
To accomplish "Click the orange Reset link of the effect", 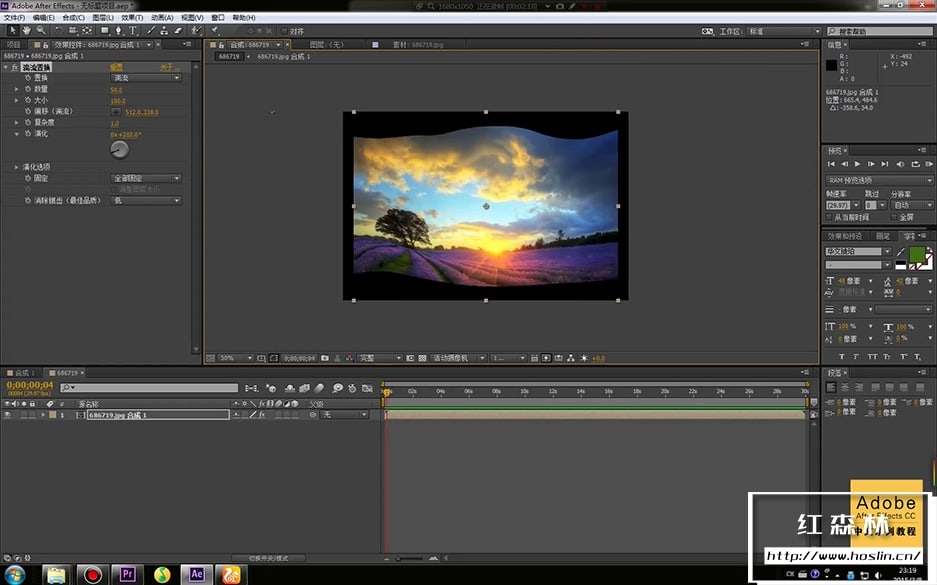I will (x=117, y=68).
